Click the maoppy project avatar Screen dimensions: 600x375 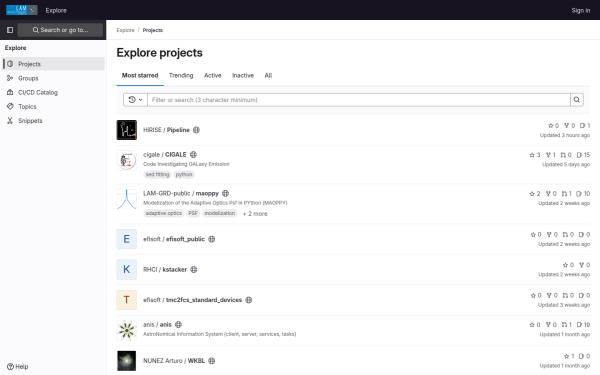coord(127,199)
